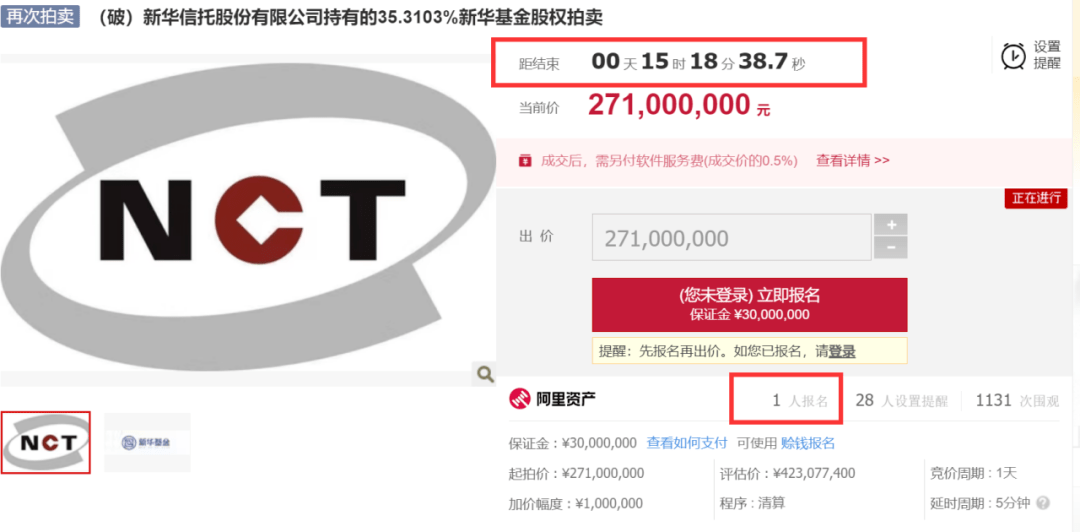
Task: Click the current price 271,000,000 元
Action: [x=679, y=105]
